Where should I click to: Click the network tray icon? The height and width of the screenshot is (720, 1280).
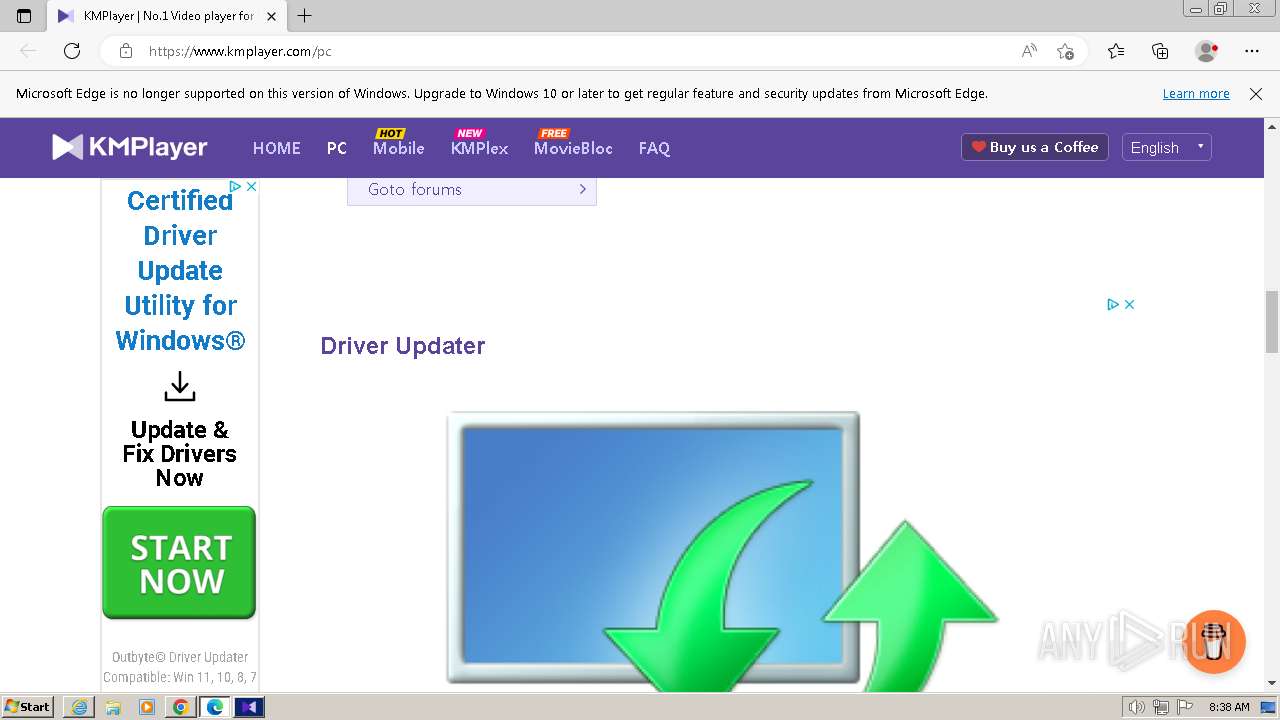coord(1161,707)
